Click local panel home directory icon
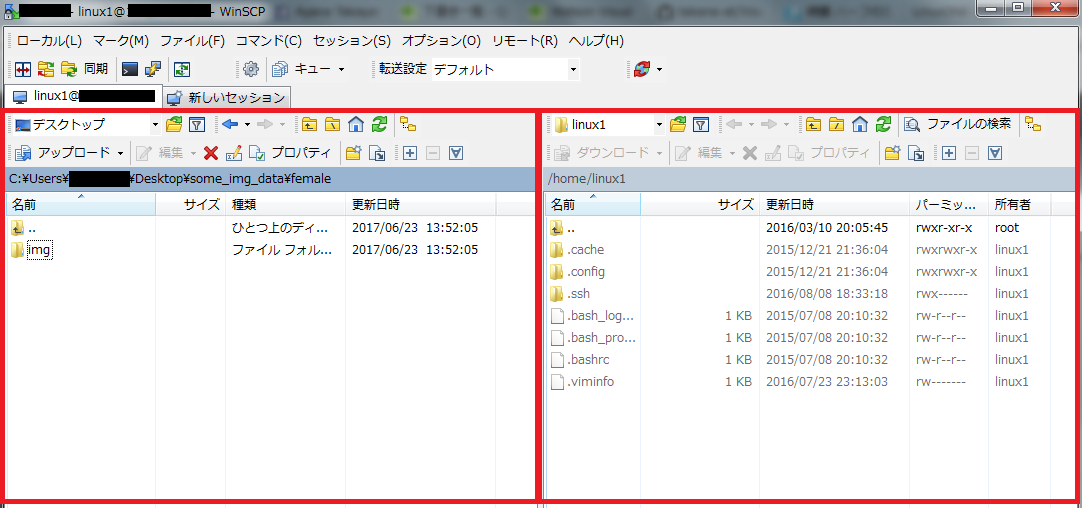 (356, 125)
